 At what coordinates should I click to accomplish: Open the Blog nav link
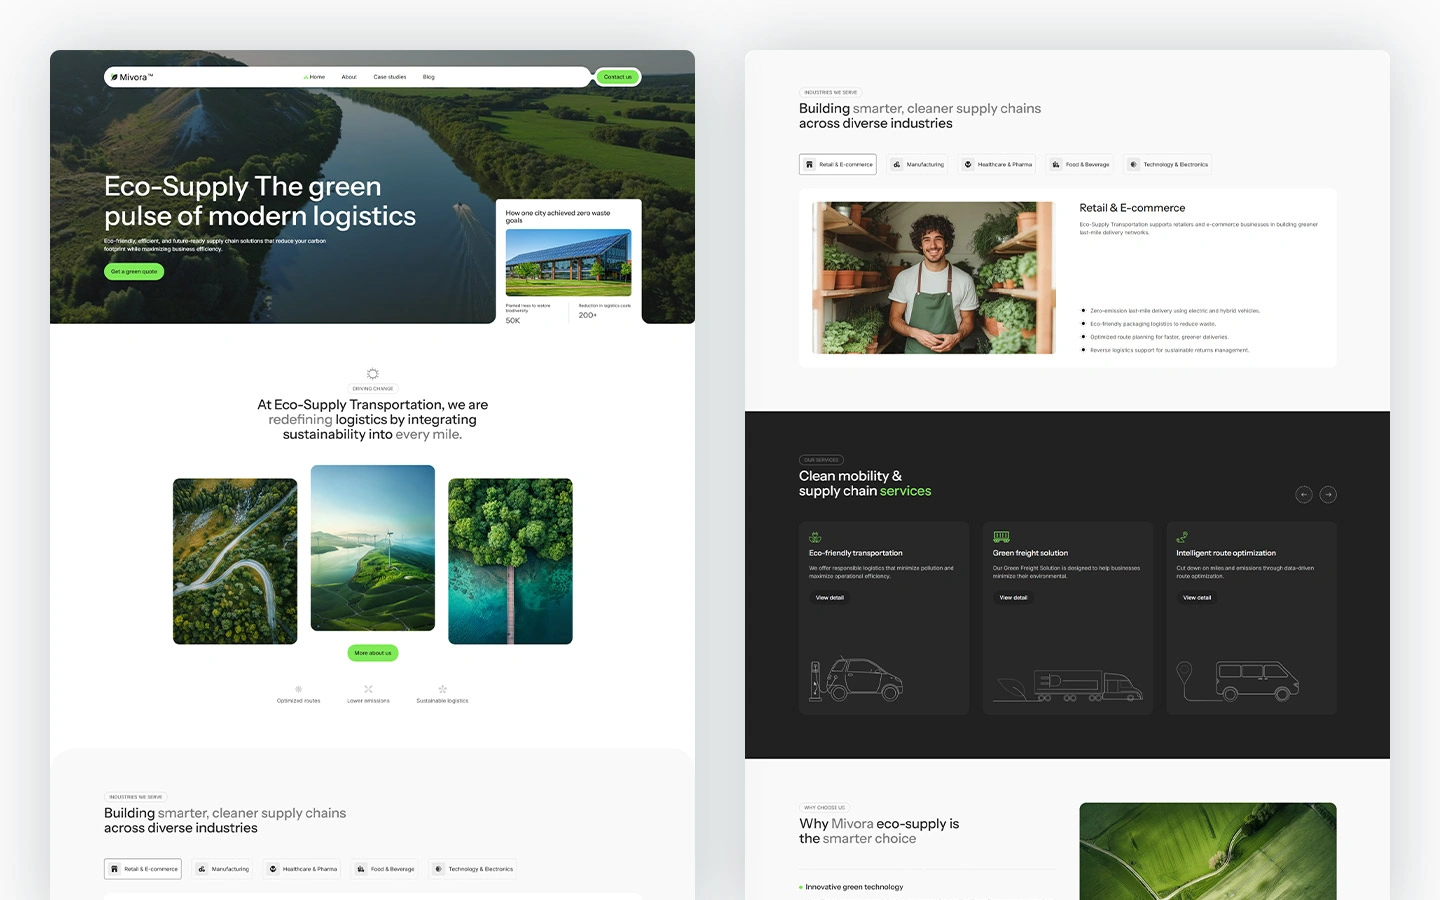[x=429, y=77]
